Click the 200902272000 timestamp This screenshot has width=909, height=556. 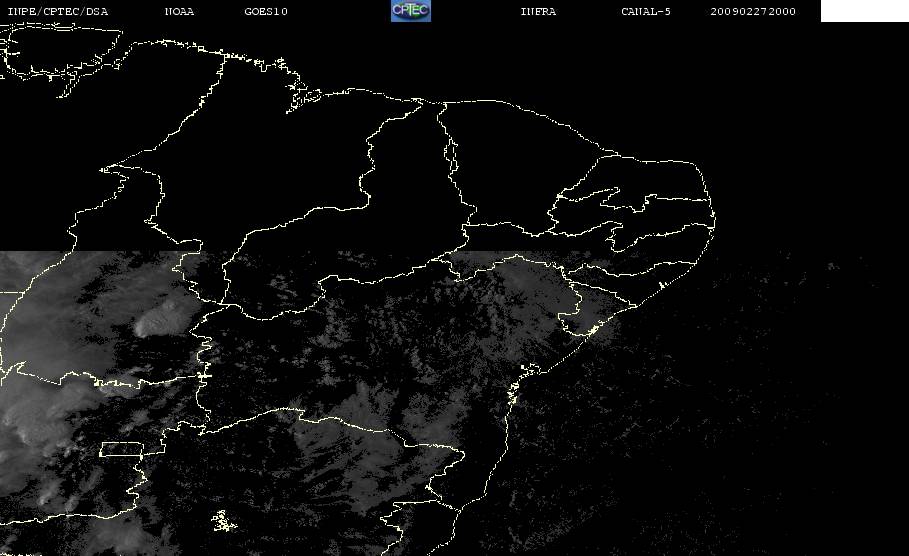(x=753, y=12)
